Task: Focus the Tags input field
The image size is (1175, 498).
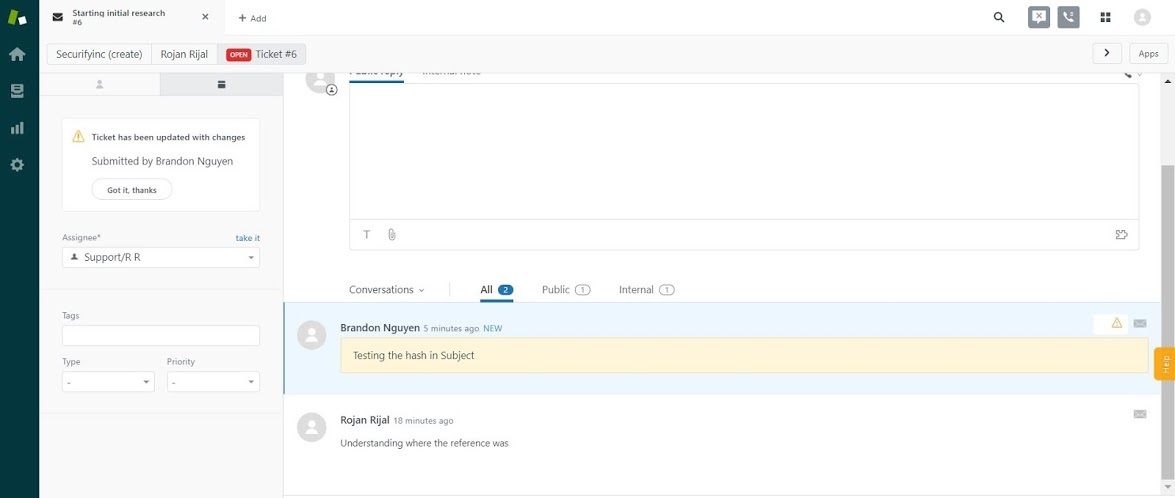Action: point(161,335)
